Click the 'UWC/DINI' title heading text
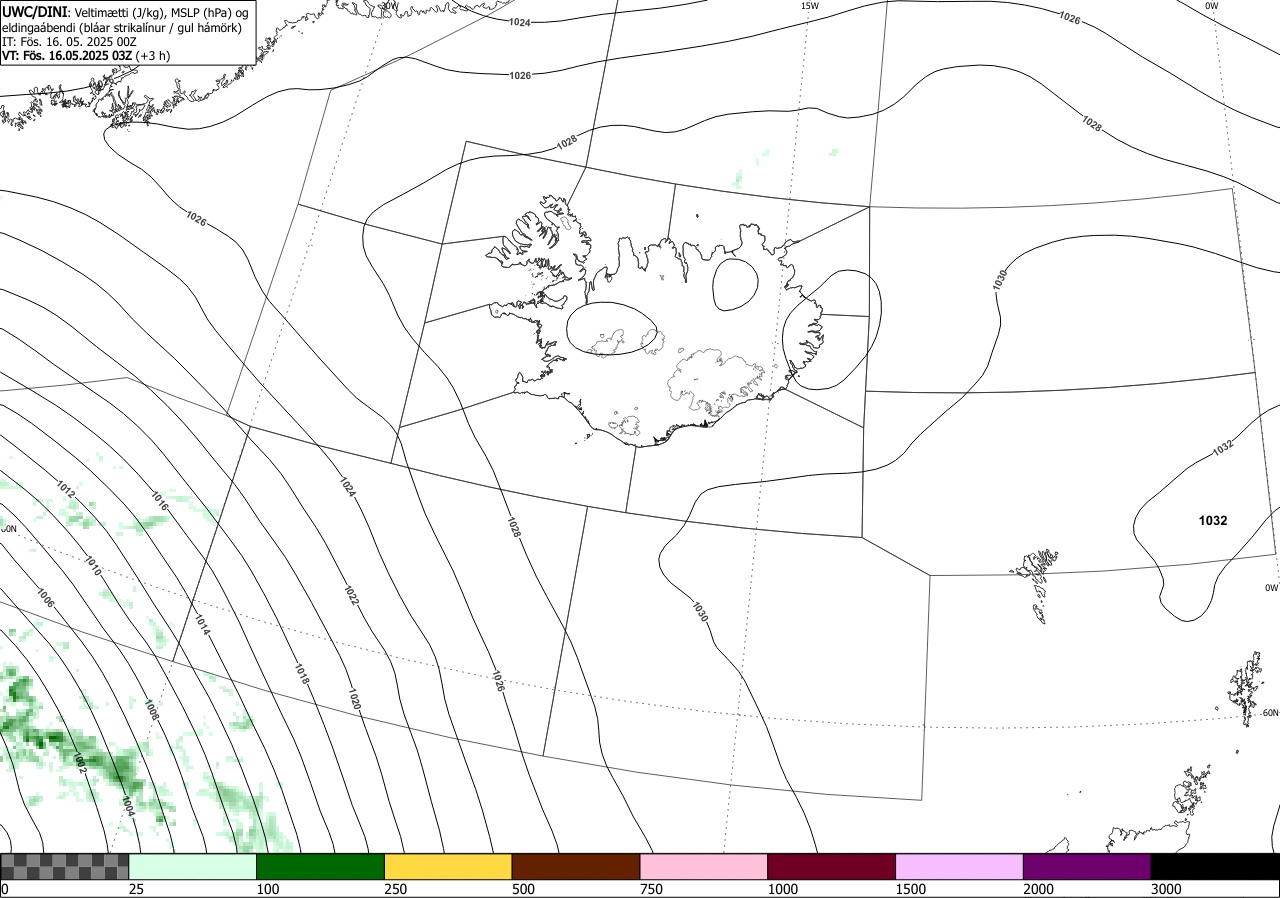The height and width of the screenshot is (898, 1280). coord(35,12)
